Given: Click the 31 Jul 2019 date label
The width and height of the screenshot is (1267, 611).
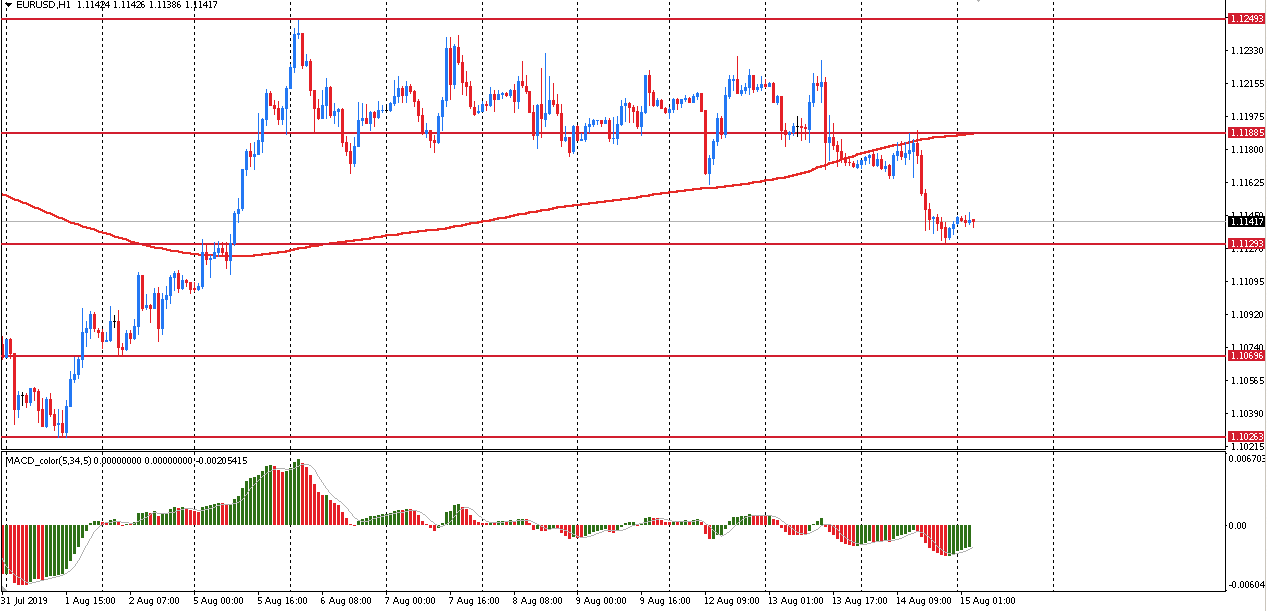Looking at the screenshot, I should click(x=25, y=601).
